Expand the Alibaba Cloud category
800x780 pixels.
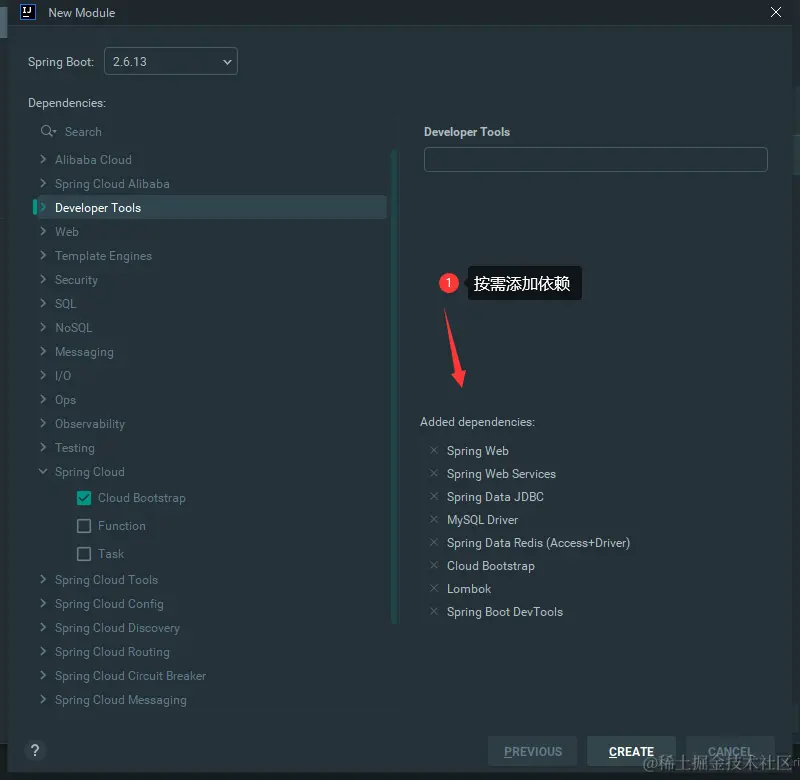point(43,159)
